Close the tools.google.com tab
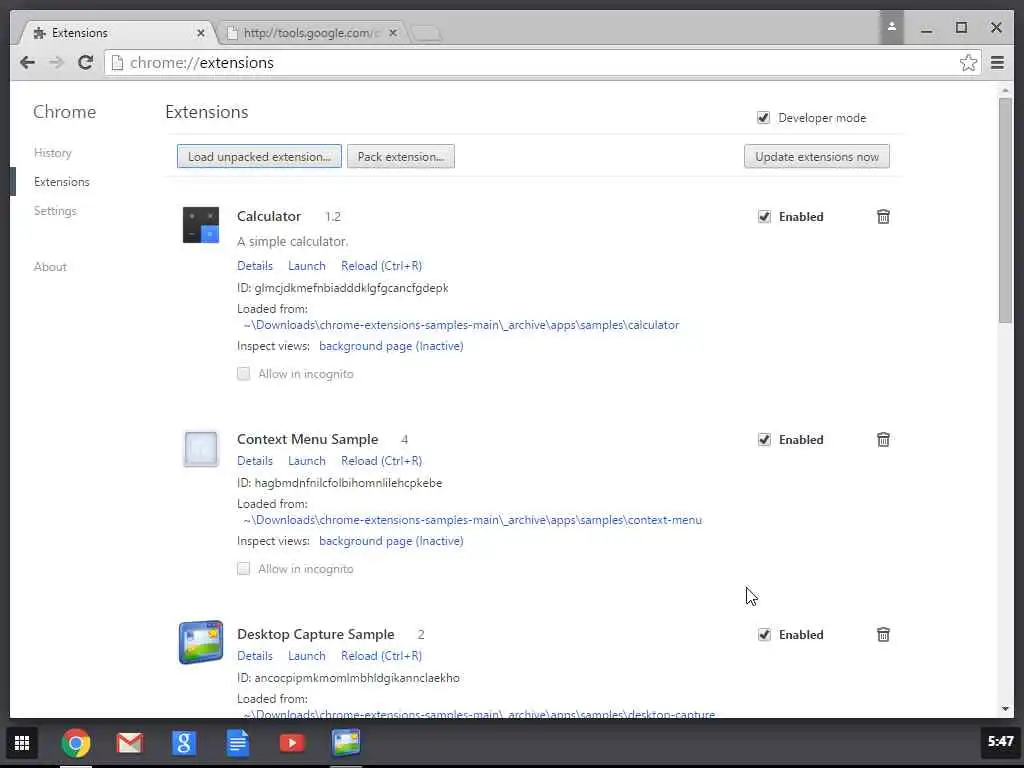Image resolution: width=1024 pixels, height=768 pixels. (392, 33)
